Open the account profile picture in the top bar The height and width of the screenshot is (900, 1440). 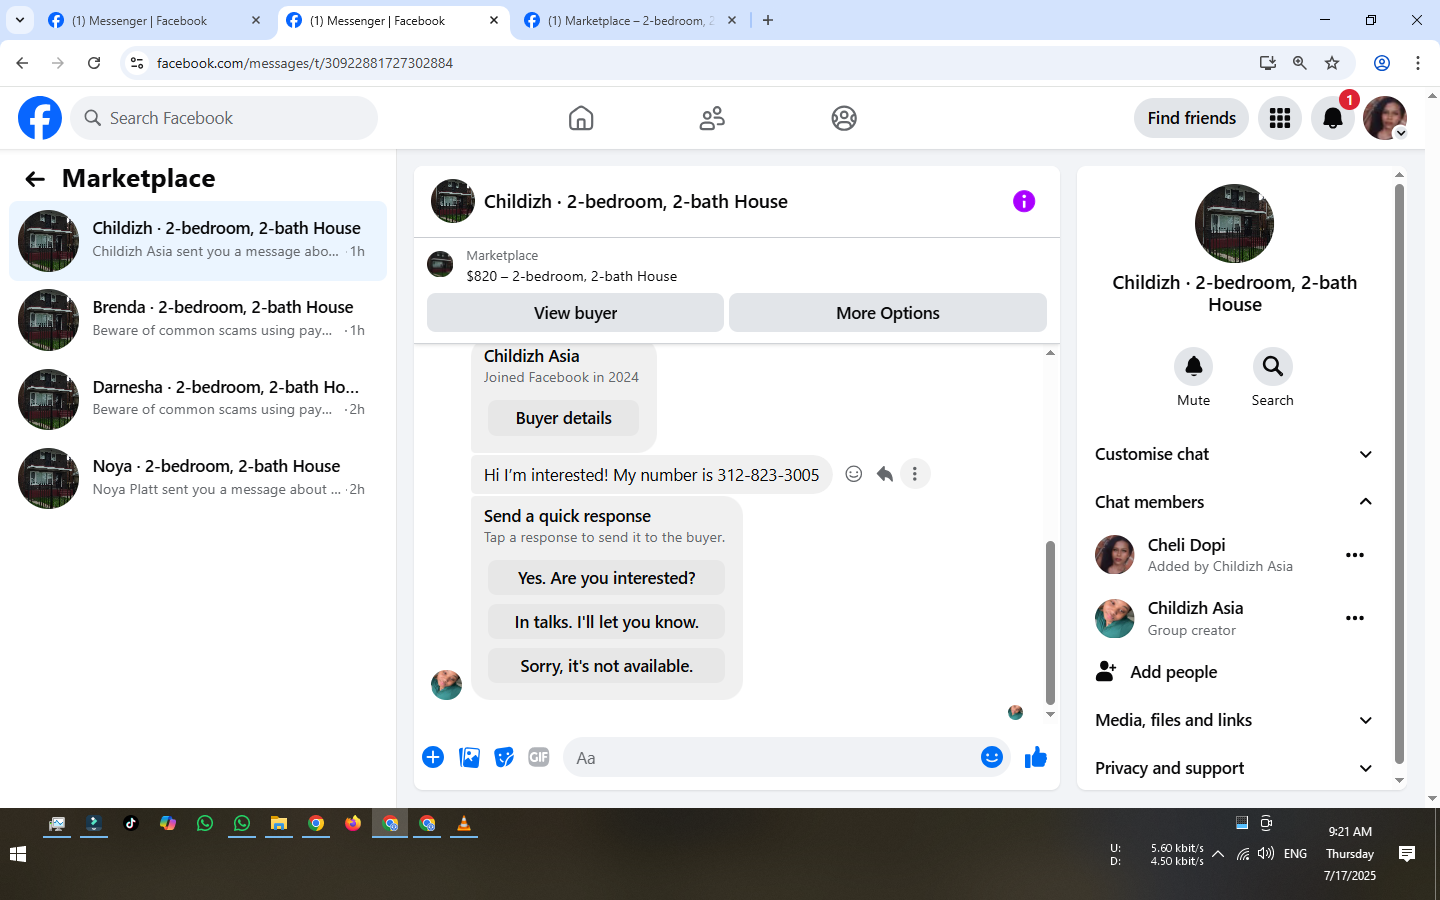click(x=1385, y=118)
